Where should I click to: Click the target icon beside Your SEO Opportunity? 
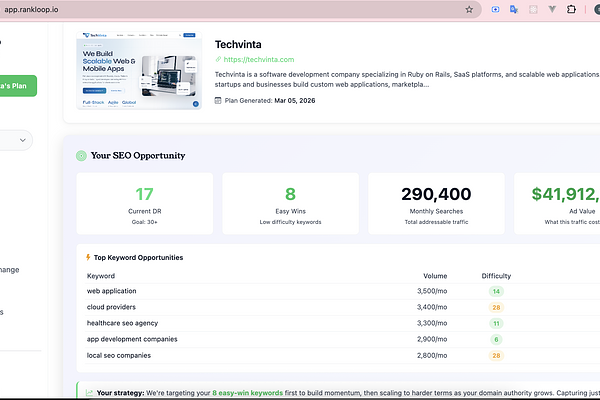(x=81, y=155)
